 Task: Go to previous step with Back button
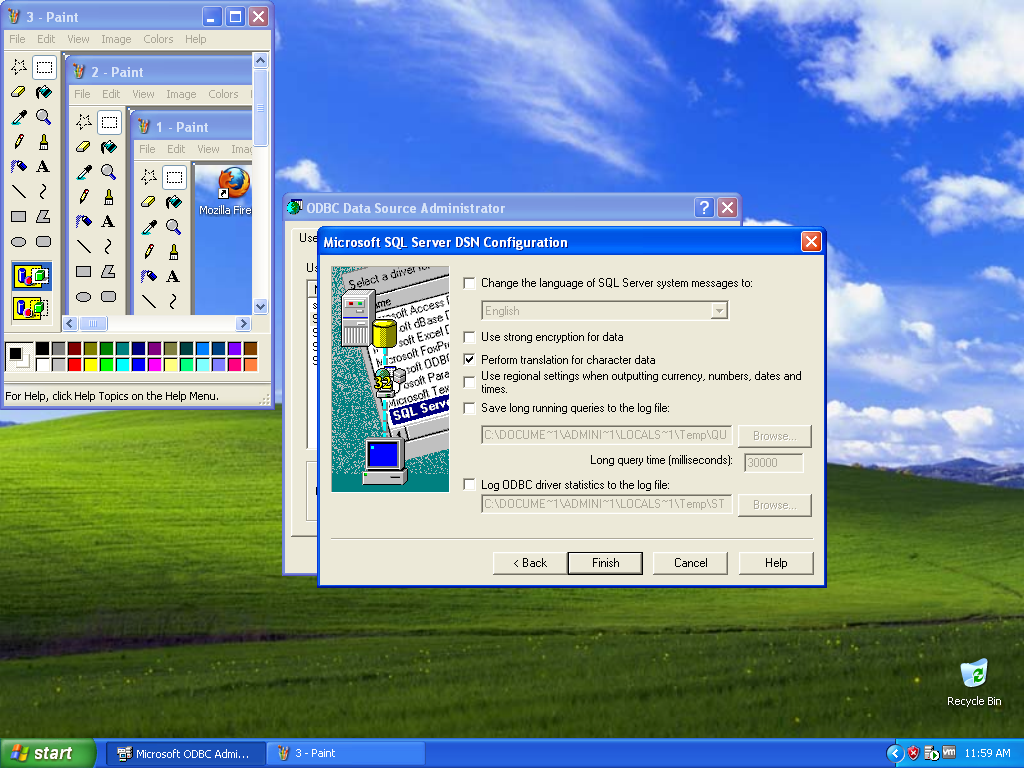[x=530, y=563]
